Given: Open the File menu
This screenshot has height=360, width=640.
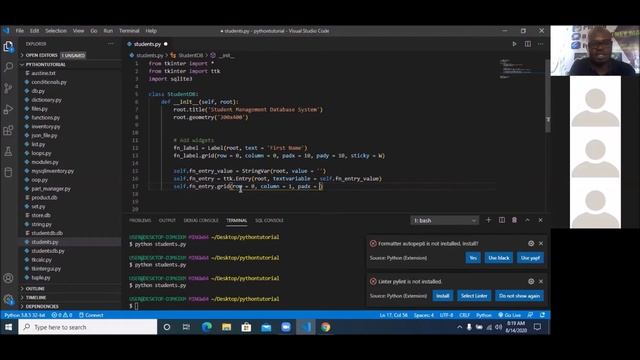Looking at the screenshot, I should coord(20,31).
